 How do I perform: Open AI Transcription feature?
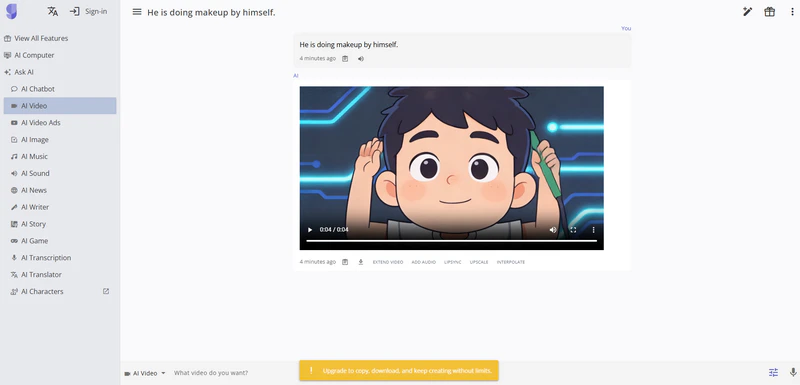[60, 257]
